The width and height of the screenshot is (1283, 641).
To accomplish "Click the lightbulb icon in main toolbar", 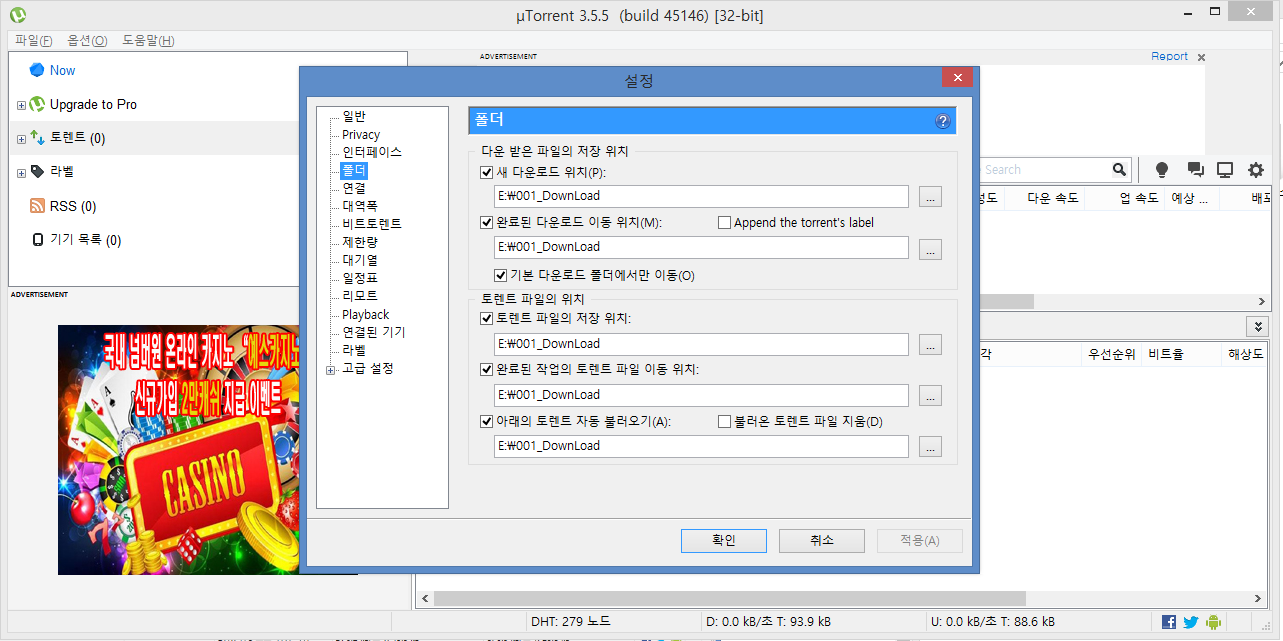I will click(1162, 170).
